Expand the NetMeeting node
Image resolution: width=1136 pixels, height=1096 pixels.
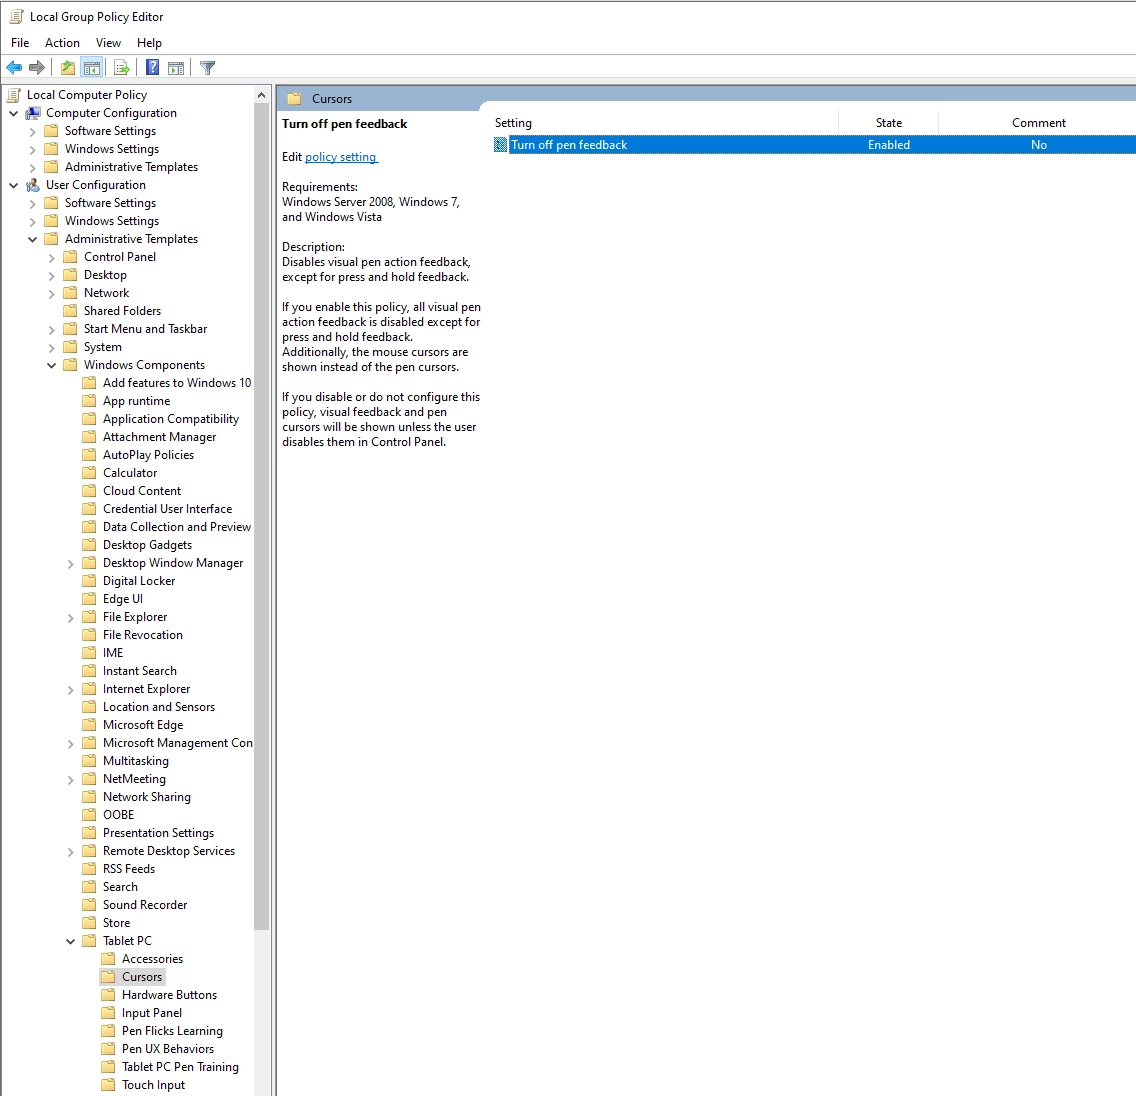[x=70, y=779]
